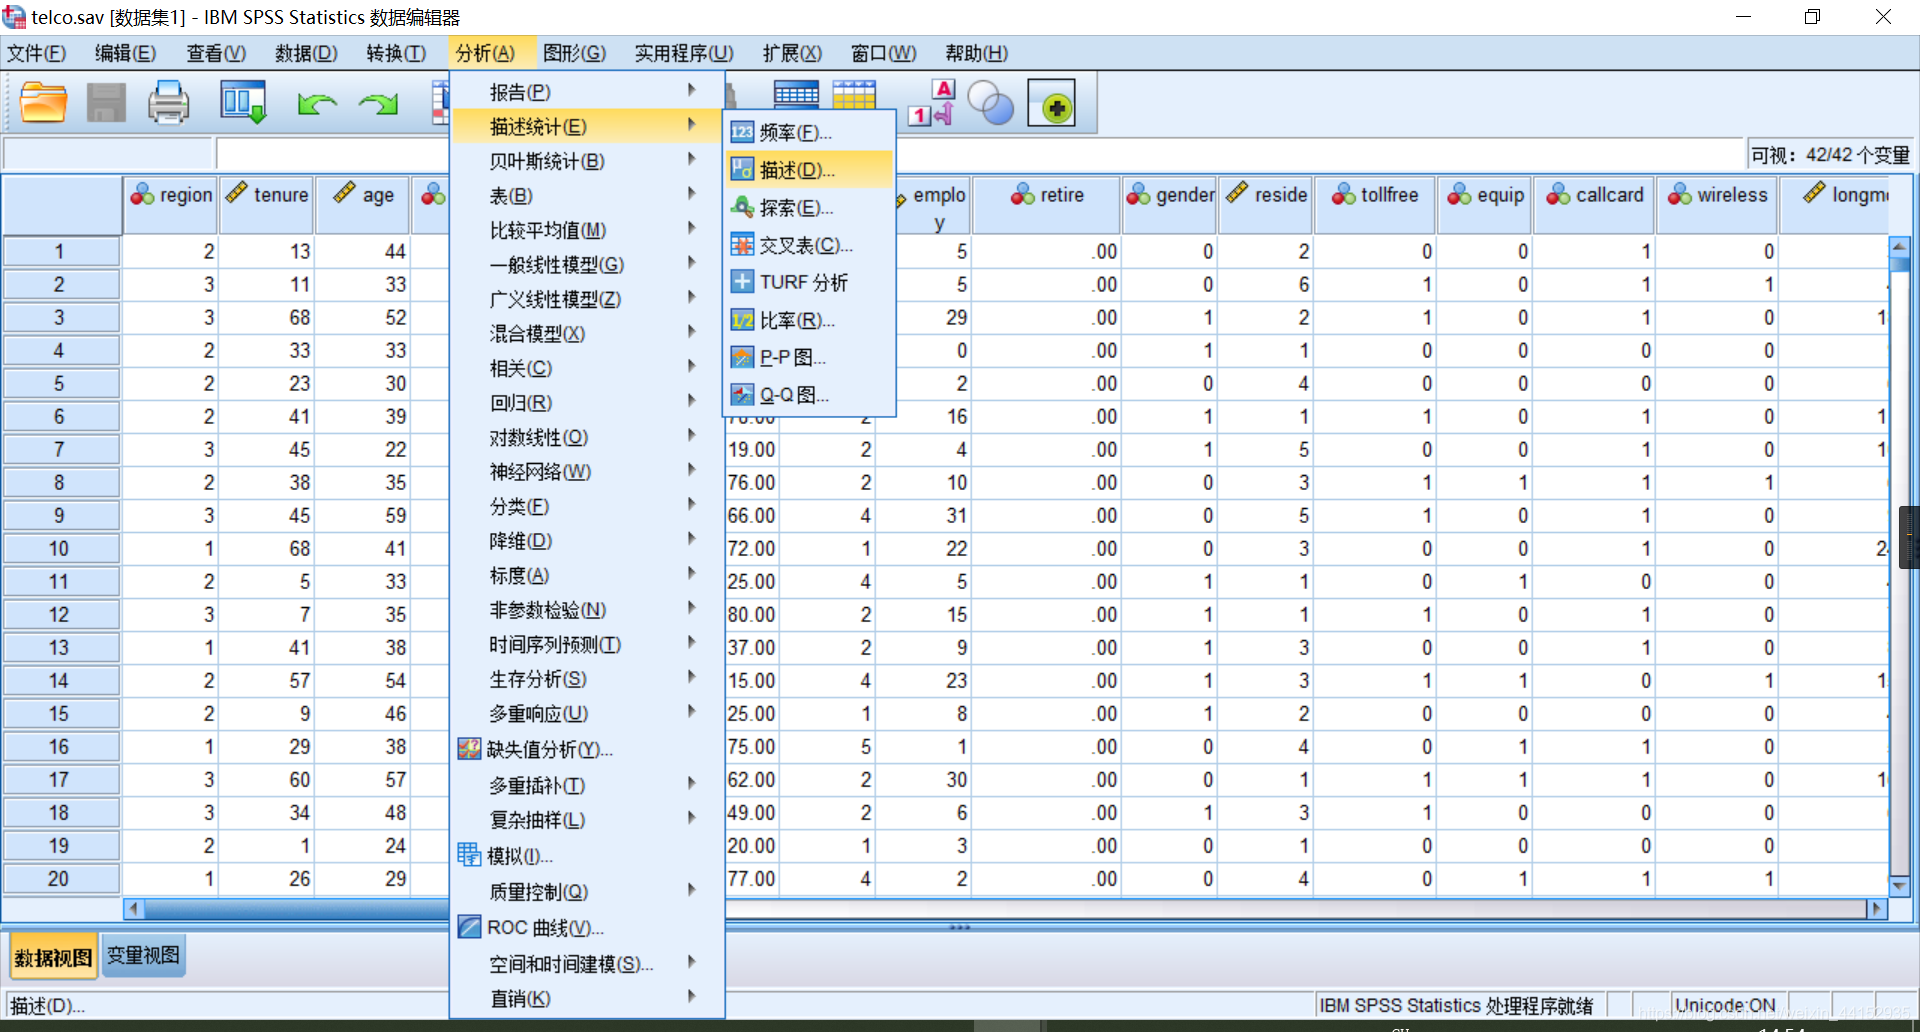
Task: Open the 数据 menu
Action: pyautogui.click(x=306, y=53)
